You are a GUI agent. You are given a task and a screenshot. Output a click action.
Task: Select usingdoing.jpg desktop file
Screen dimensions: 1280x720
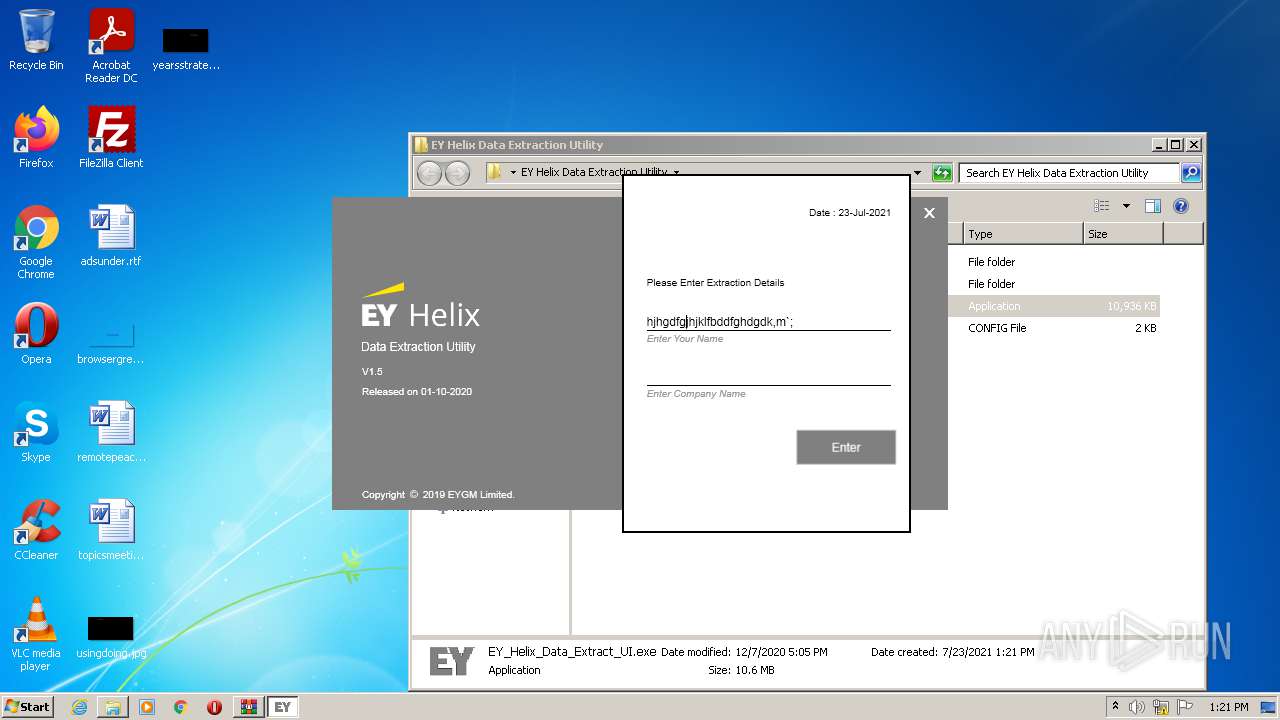[111, 638]
